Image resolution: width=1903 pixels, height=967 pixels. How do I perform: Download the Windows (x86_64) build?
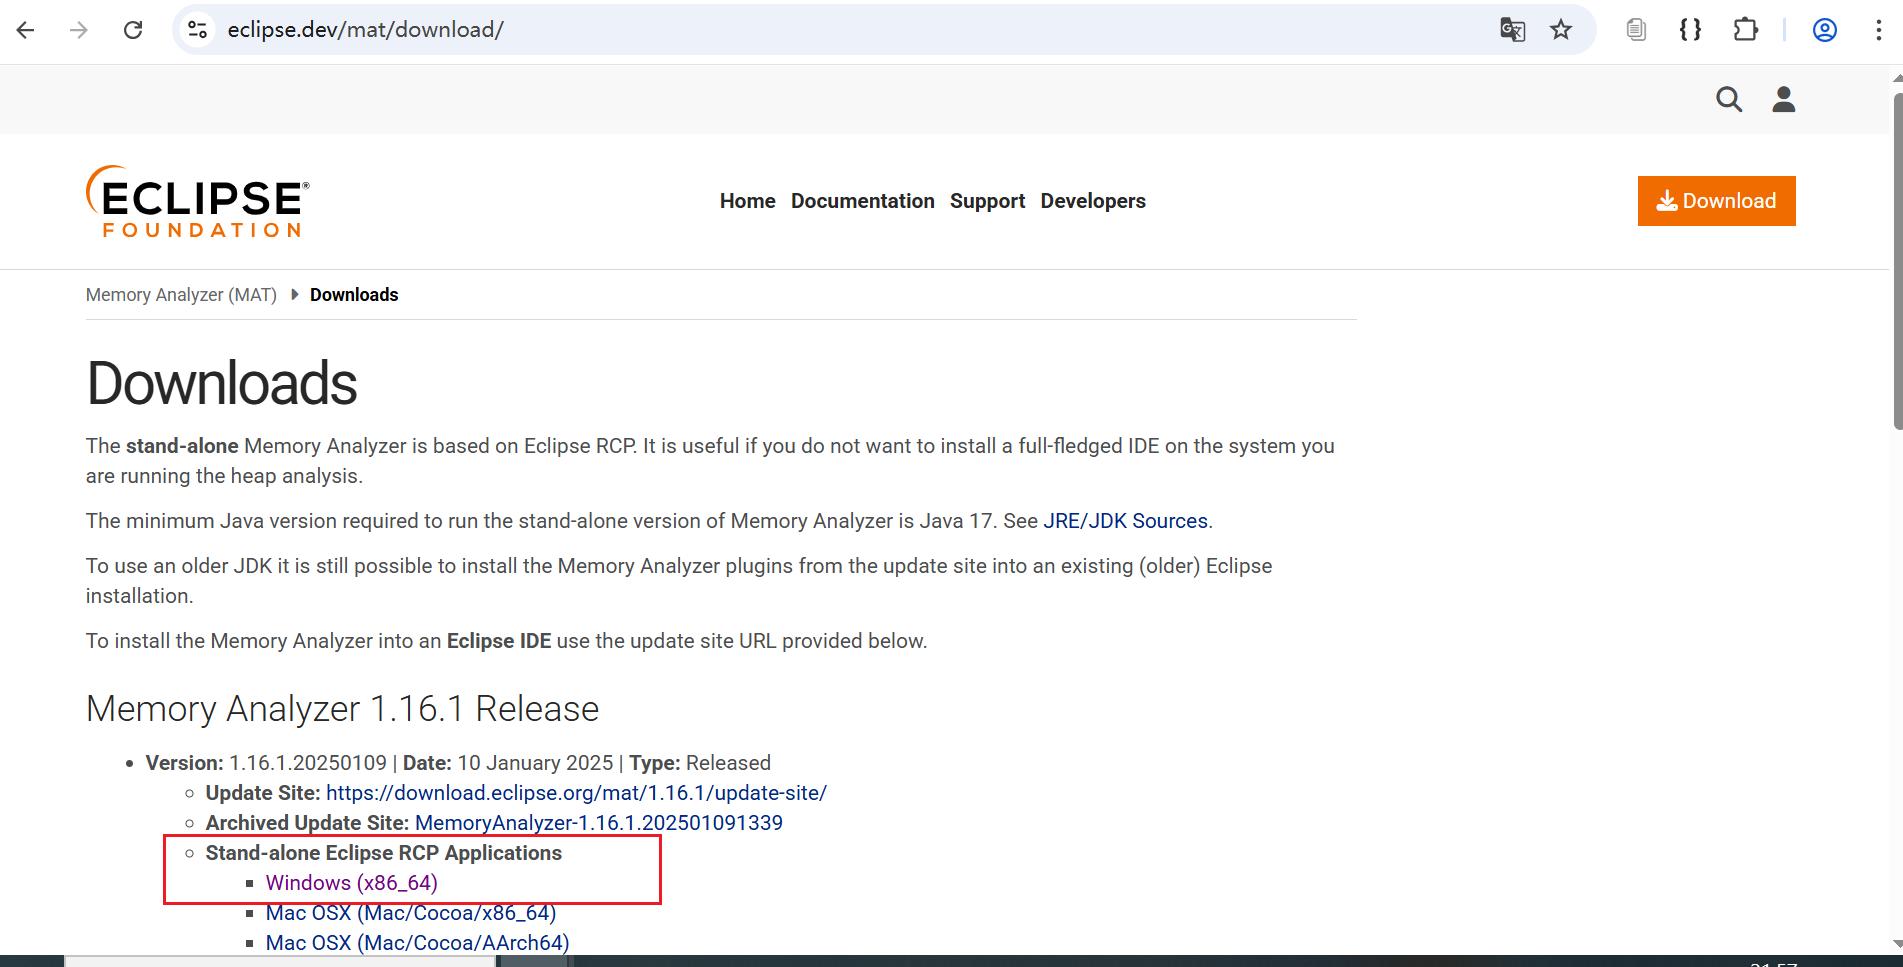pos(352,883)
